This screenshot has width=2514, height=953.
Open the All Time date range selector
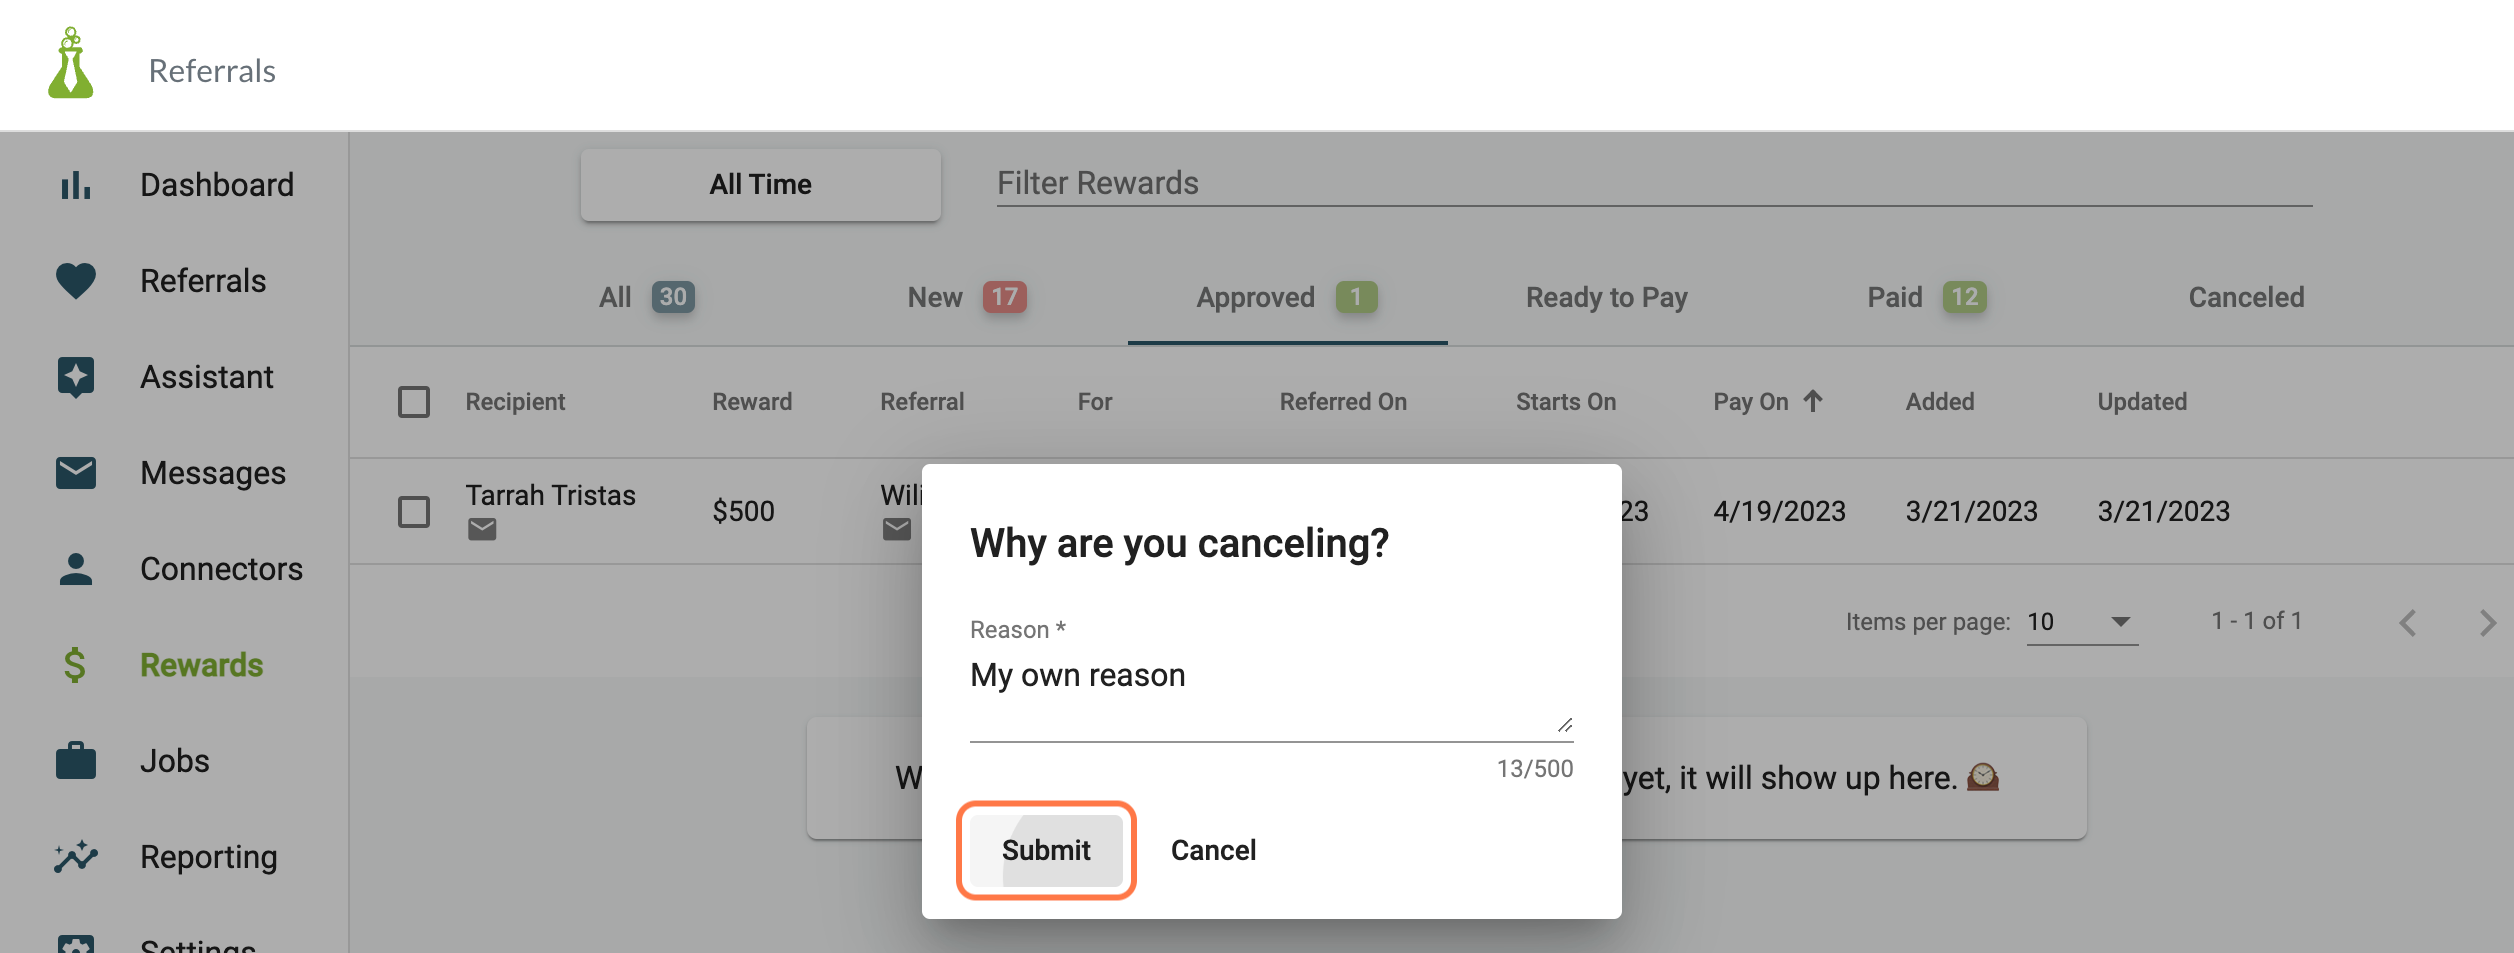click(760, 185)
